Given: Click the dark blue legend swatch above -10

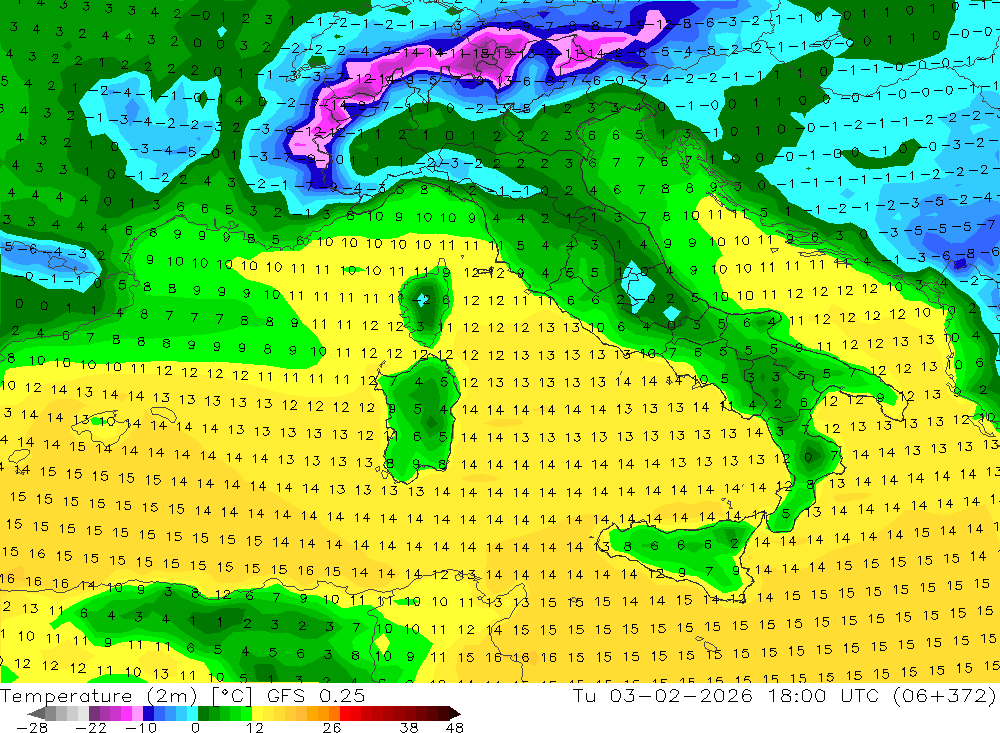Looking at the screenshot, I should [x=148, y=713].
